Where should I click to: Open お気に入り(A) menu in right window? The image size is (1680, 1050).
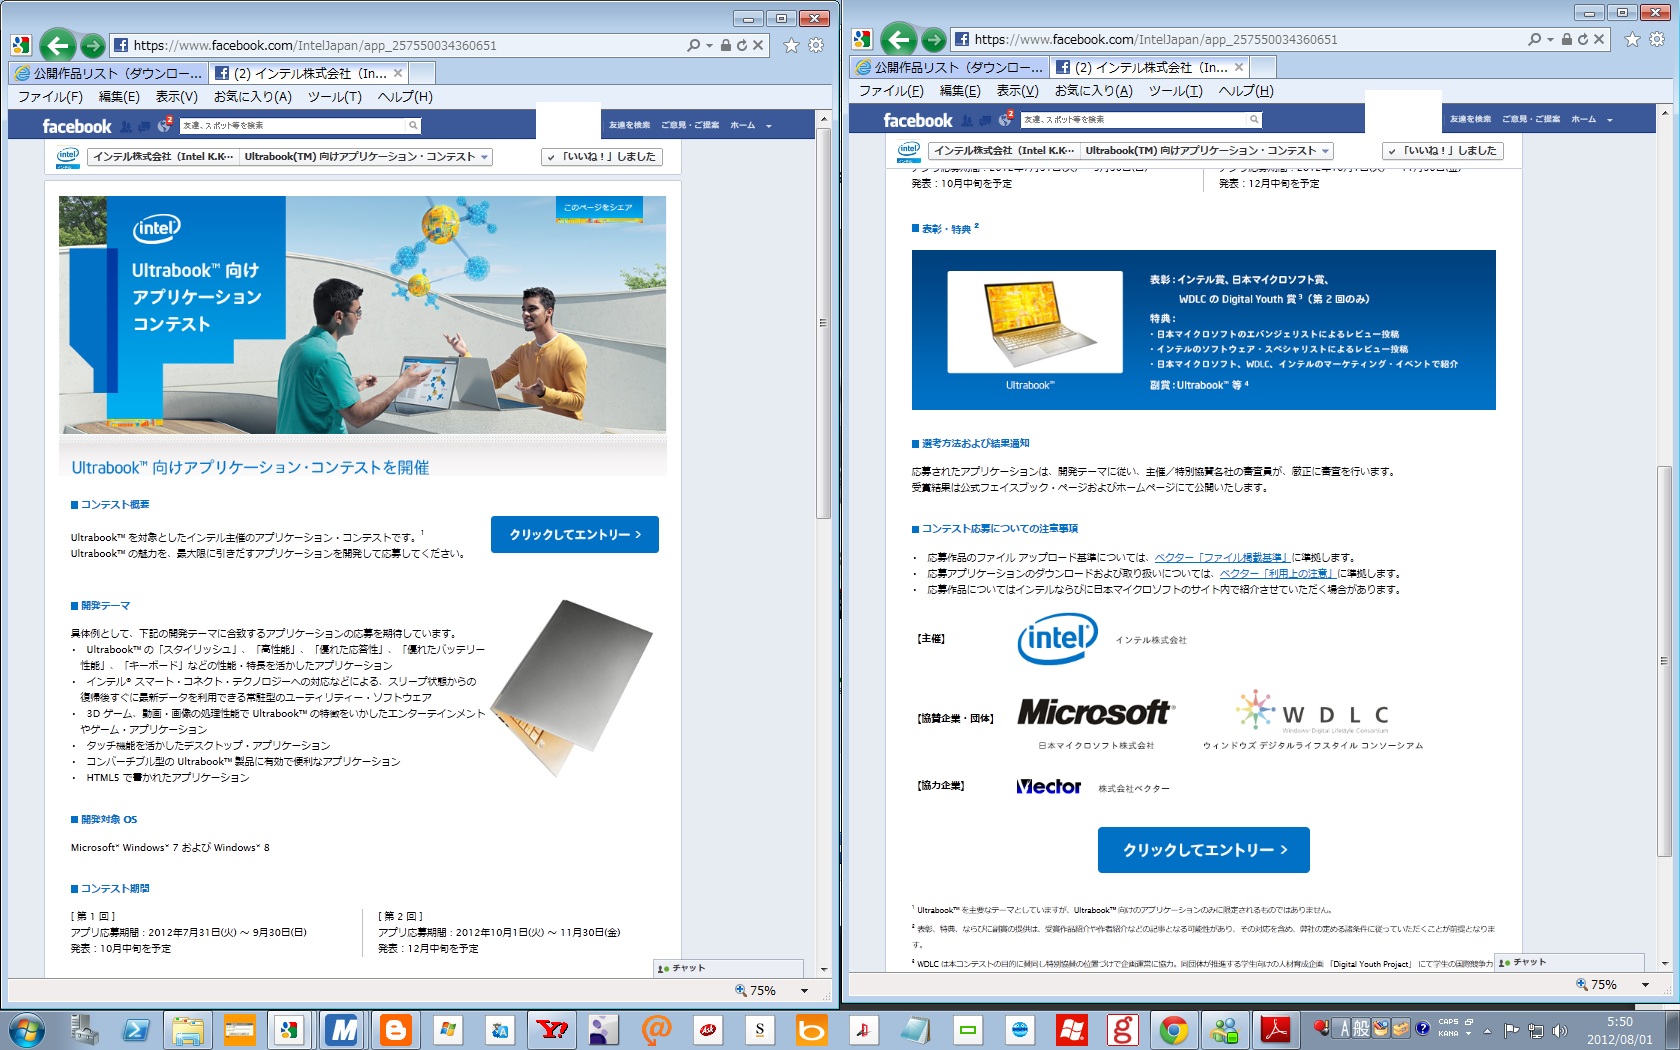pos(1093,91)
